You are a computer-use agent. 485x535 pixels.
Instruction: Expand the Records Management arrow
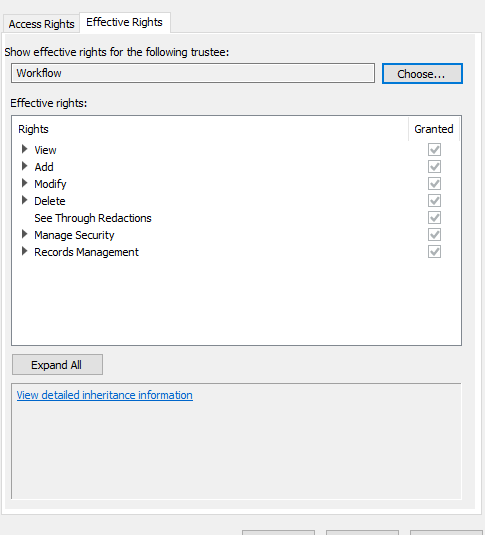point(24,251)
